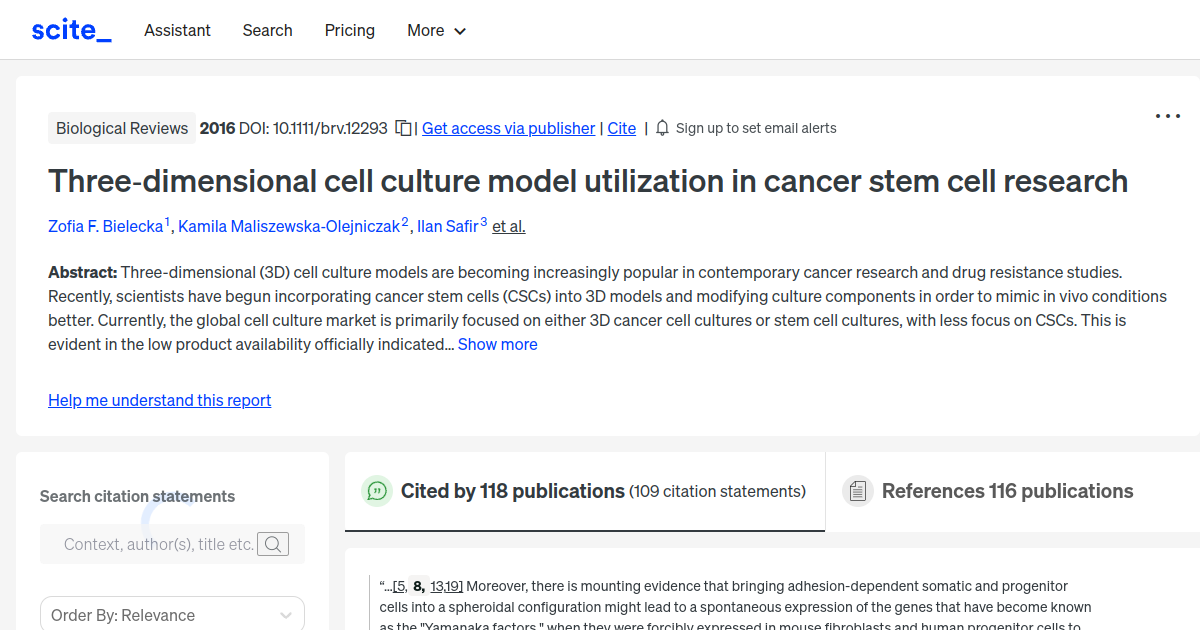Open the Cite link
Viewport: 1200px width, 630px height.
coord(621,128)
